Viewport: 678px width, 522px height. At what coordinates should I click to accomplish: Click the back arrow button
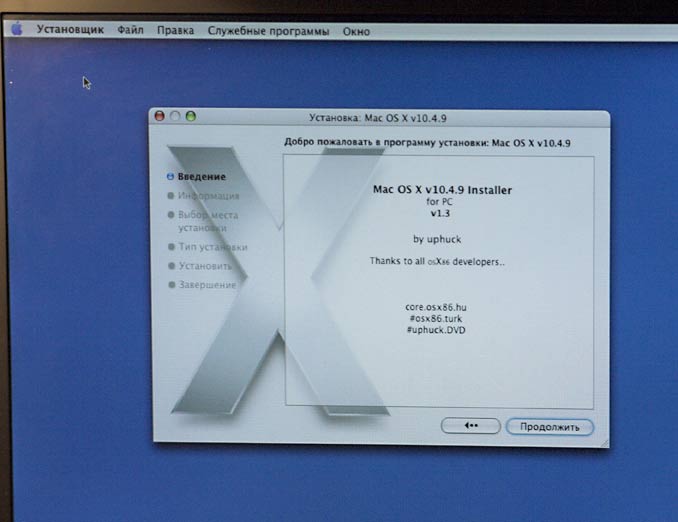[470, 426]
